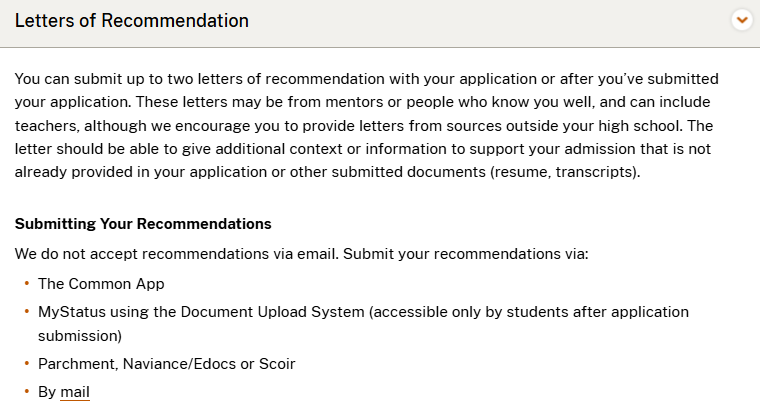The height and width of the screenshot is (405, 760).
Task: Click the orange bullet beside "The Common App"
Action: click(x=27, y=284)
